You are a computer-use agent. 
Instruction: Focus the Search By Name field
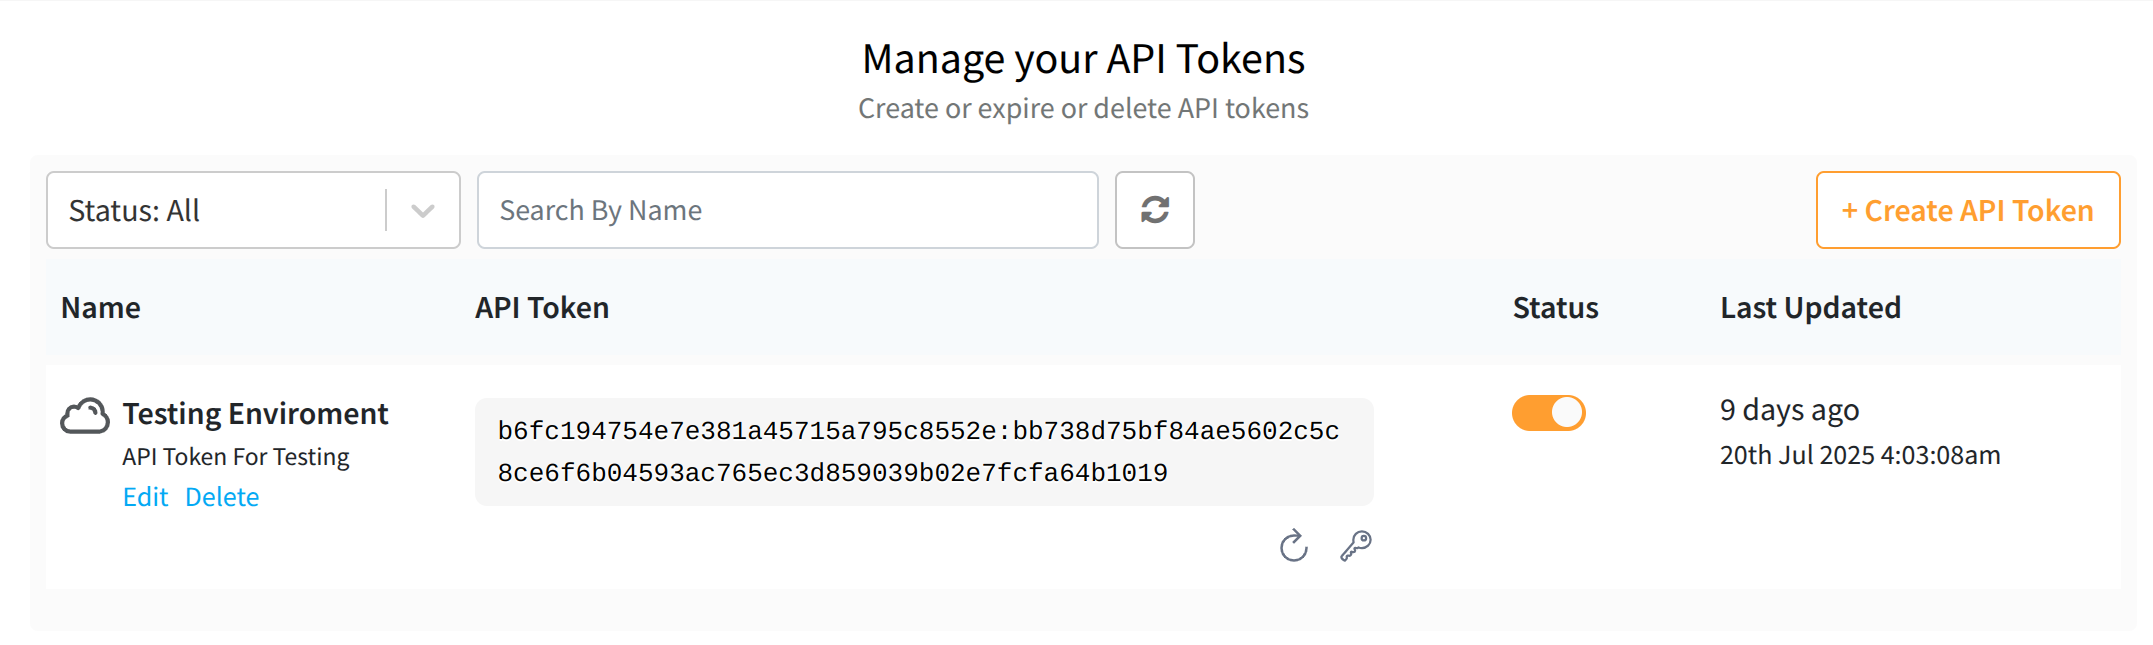click(787, 210)
